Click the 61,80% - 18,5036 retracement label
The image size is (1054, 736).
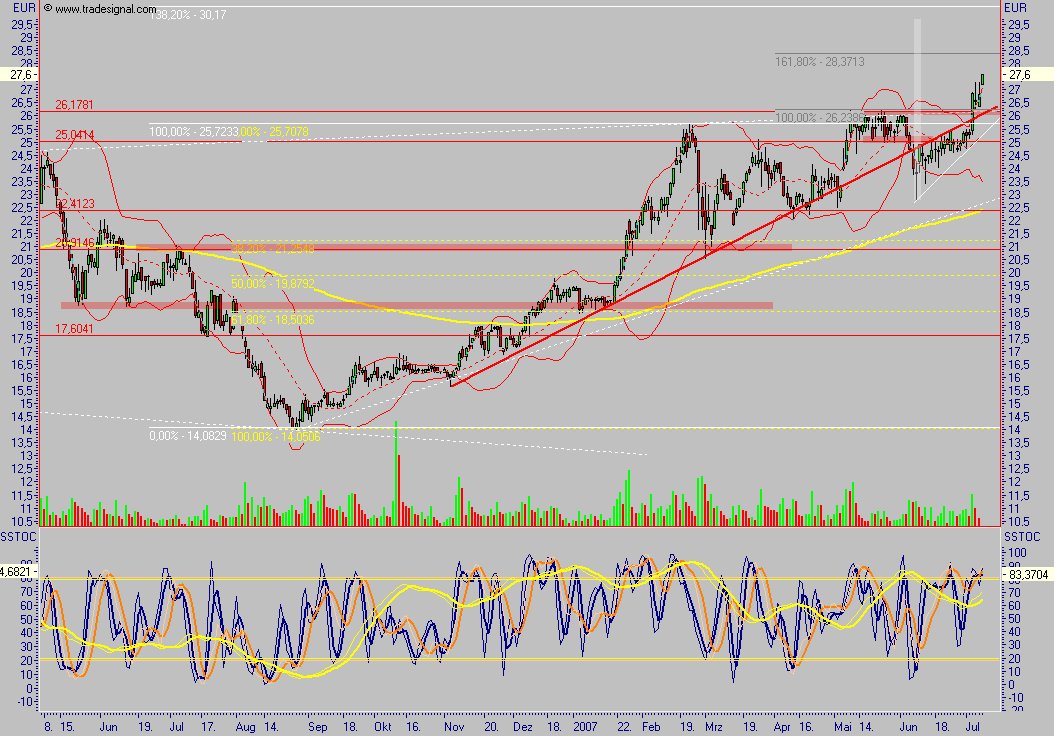pyautogui.click(x=273, y=319)
